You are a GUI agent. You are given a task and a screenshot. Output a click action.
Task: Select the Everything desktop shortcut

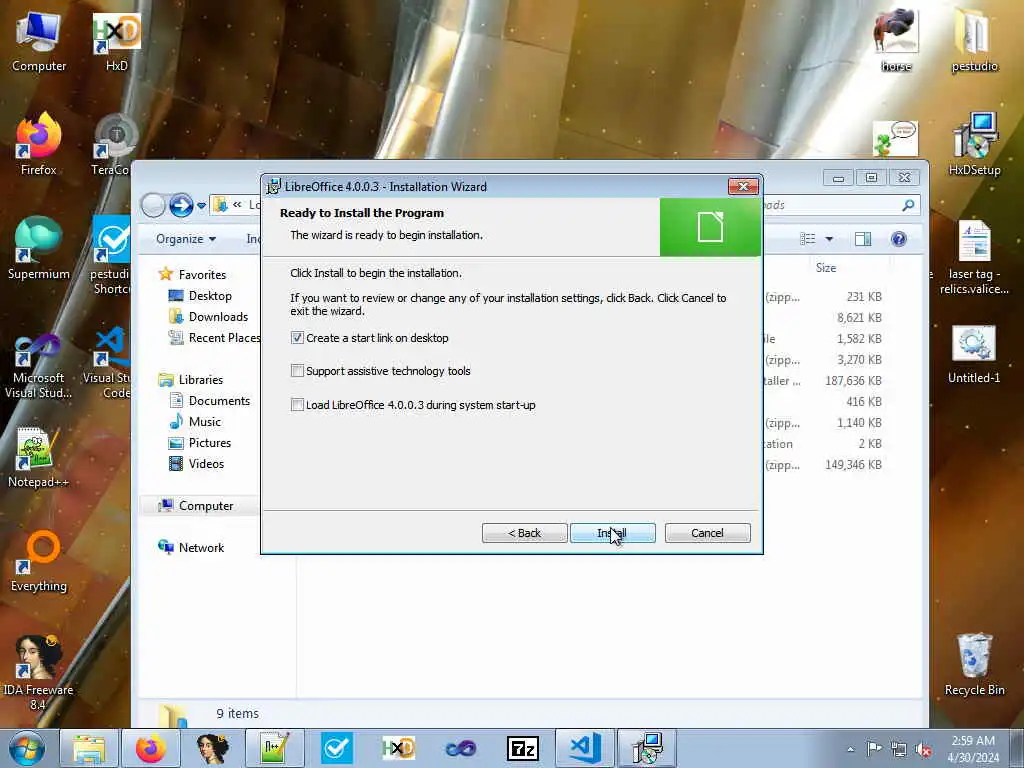(x=39, y=561)
